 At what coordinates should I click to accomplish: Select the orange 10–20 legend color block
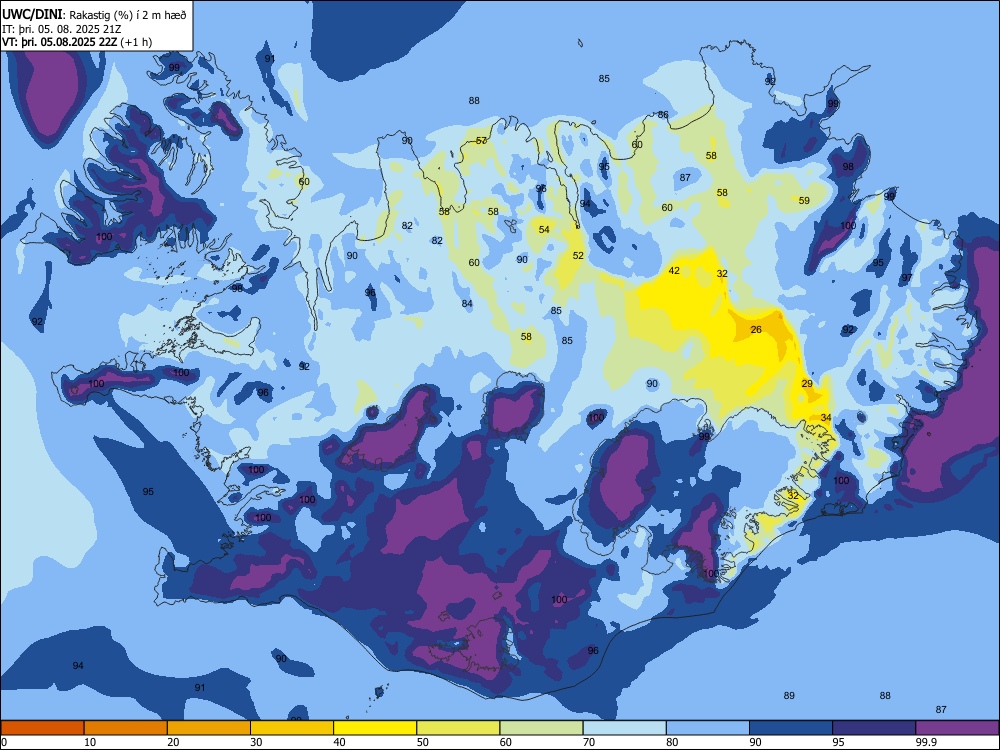click(x=126, y=728)
